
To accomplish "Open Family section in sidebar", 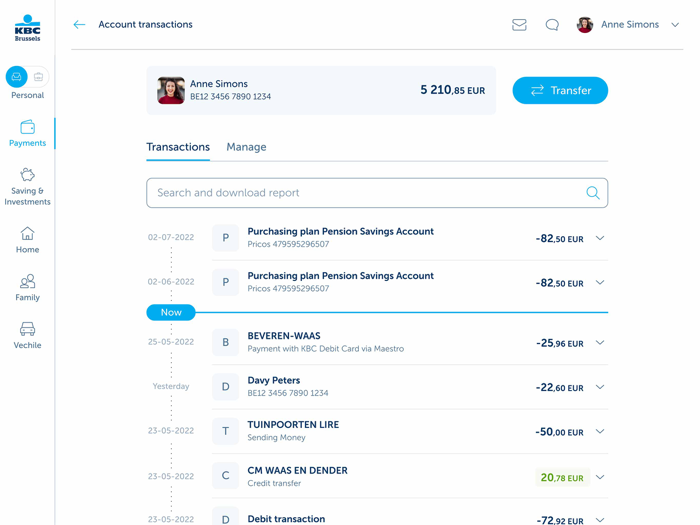I will click(27, 288).
